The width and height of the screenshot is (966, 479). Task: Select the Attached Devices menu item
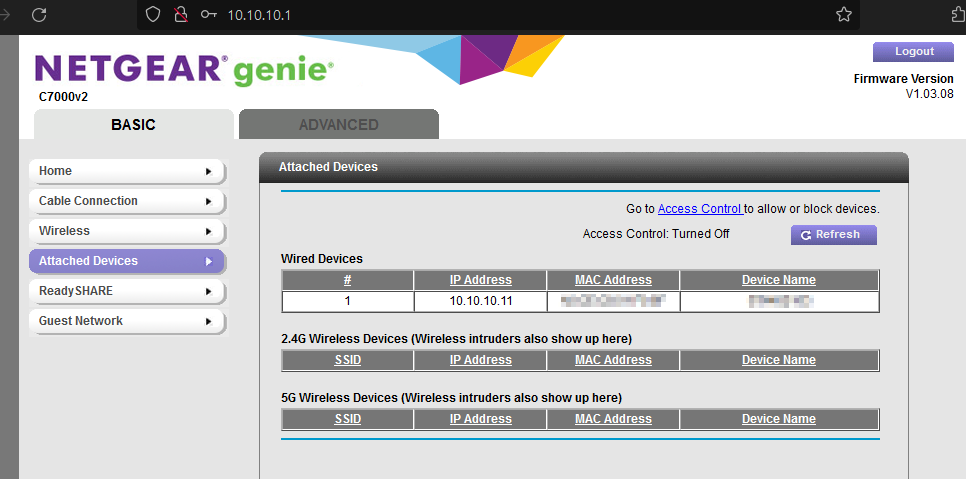[x=126, y=261]
